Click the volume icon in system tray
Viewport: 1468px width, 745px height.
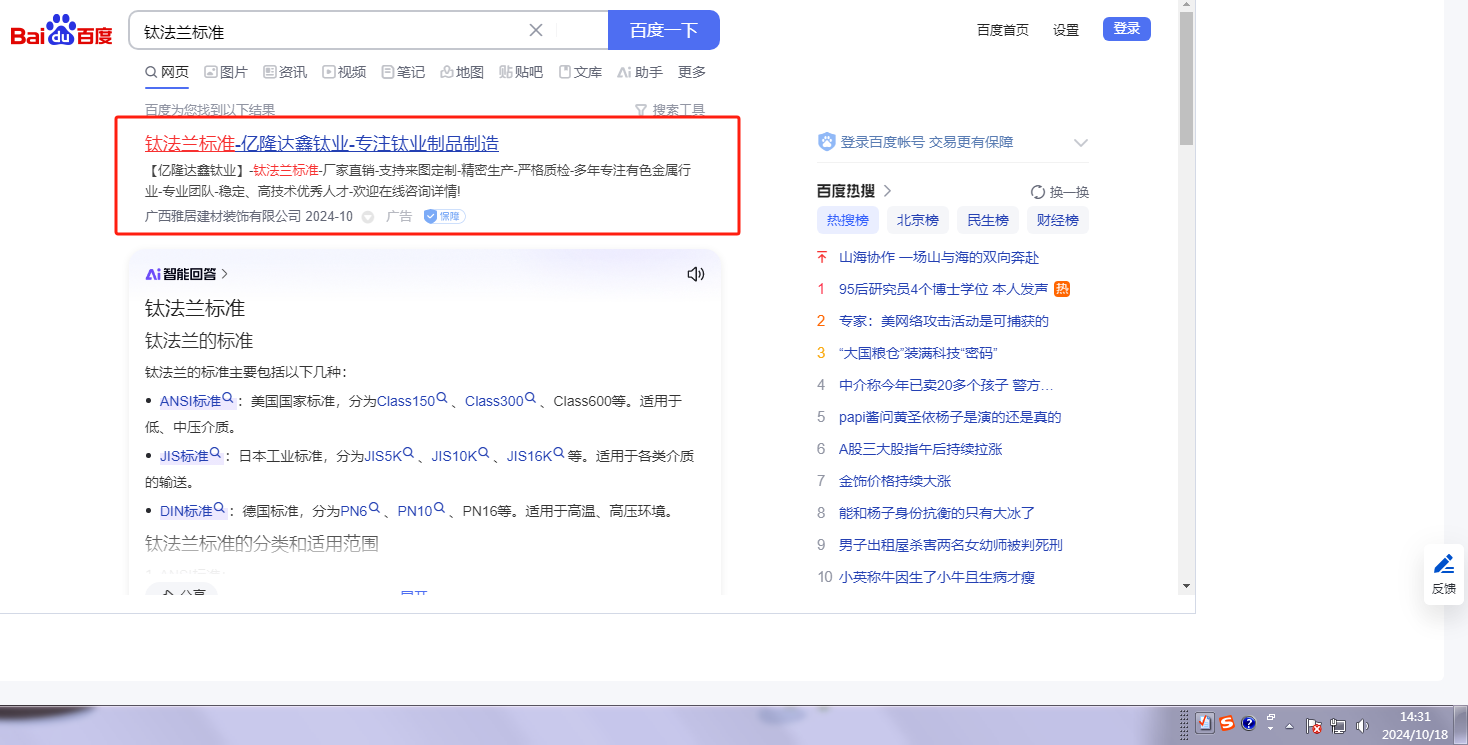coord(1361,725)
